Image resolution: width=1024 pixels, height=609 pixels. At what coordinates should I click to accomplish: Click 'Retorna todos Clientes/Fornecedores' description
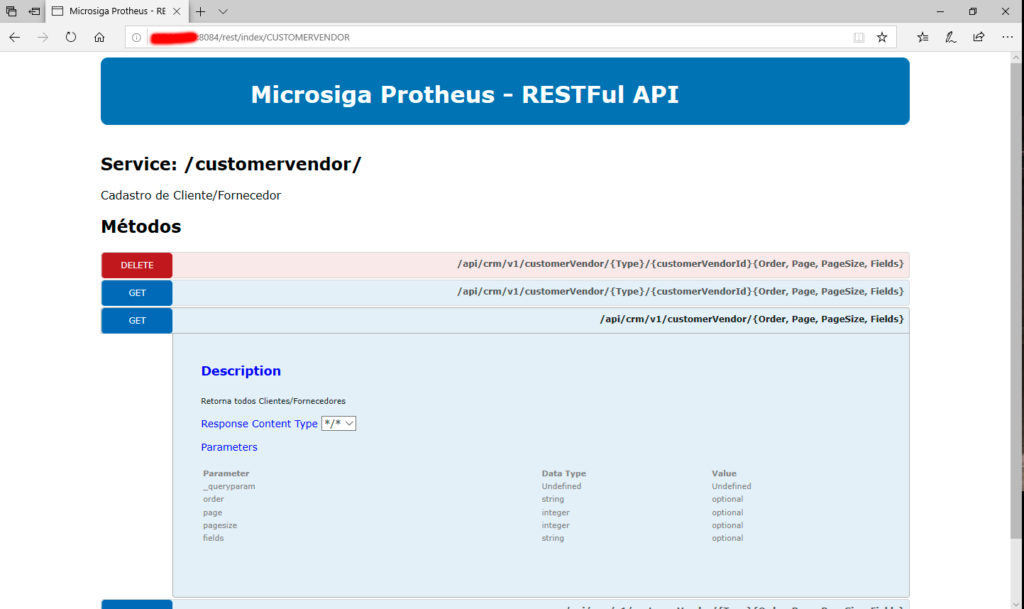273,401
